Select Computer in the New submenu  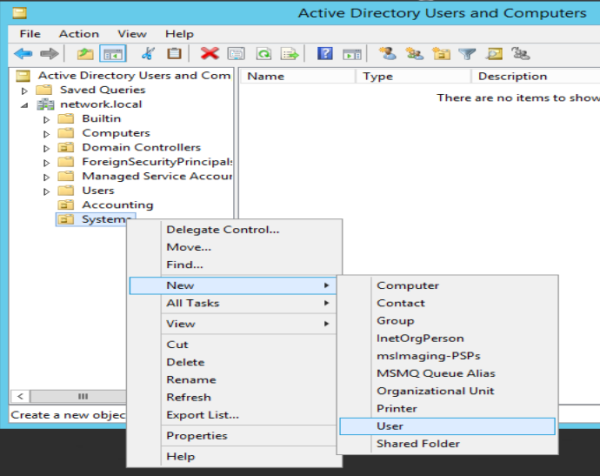tap(447, 285)
